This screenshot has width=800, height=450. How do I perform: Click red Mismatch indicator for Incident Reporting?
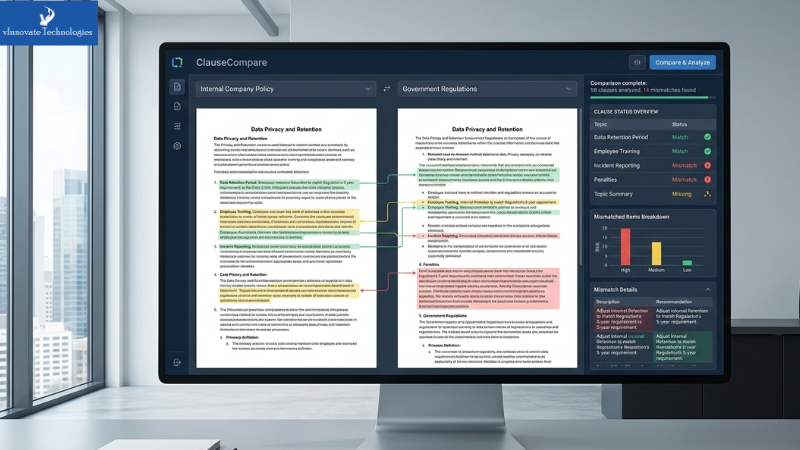click(707, 165)
